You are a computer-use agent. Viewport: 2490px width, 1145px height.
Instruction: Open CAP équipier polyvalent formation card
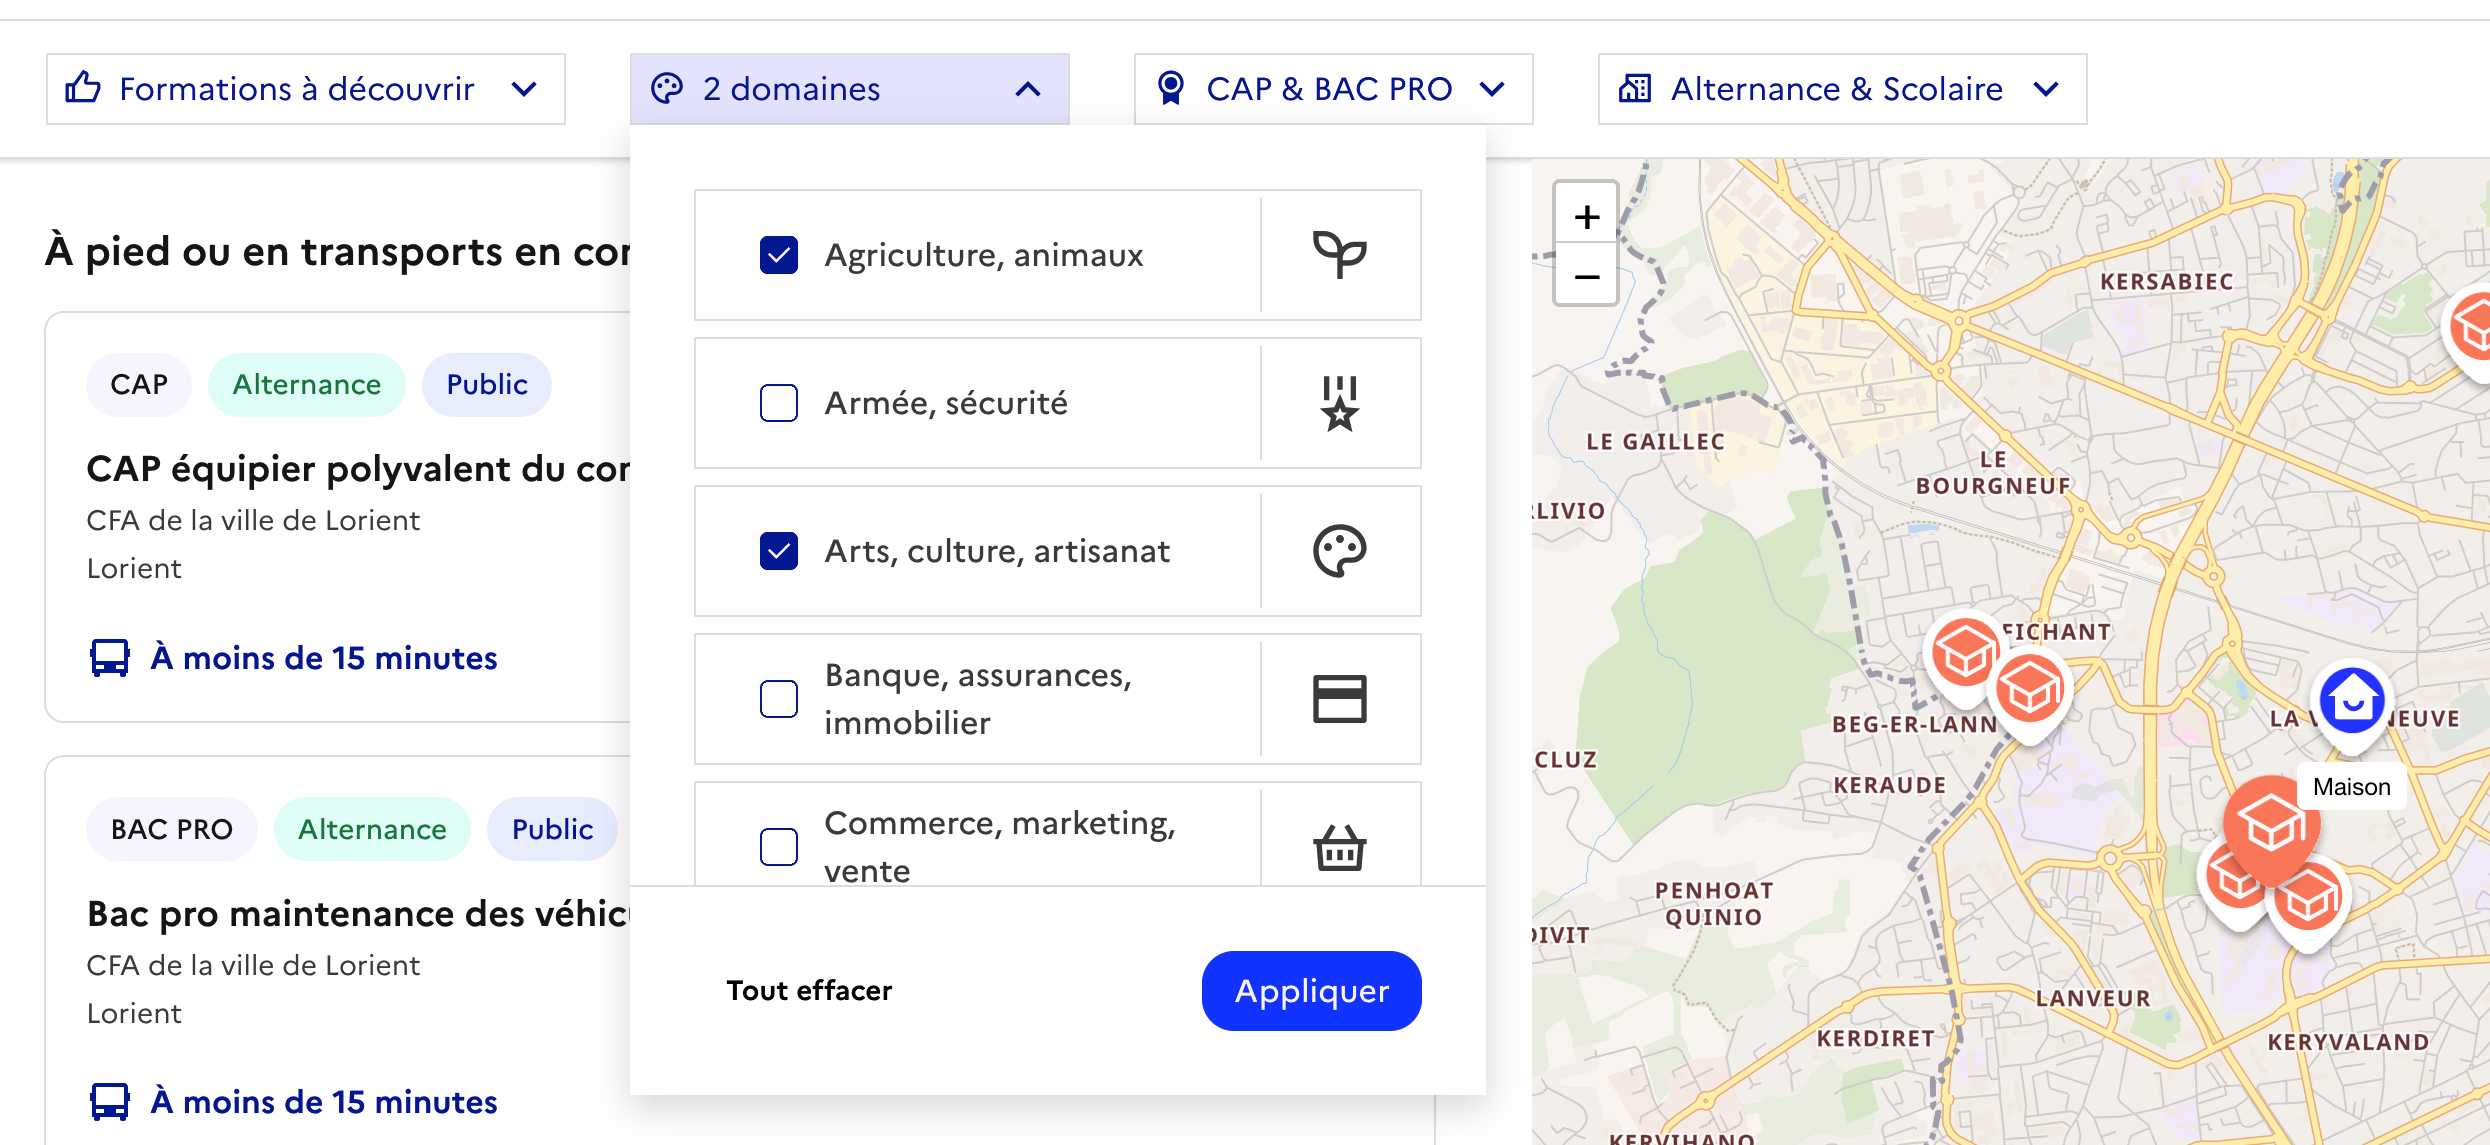(358, 469)
